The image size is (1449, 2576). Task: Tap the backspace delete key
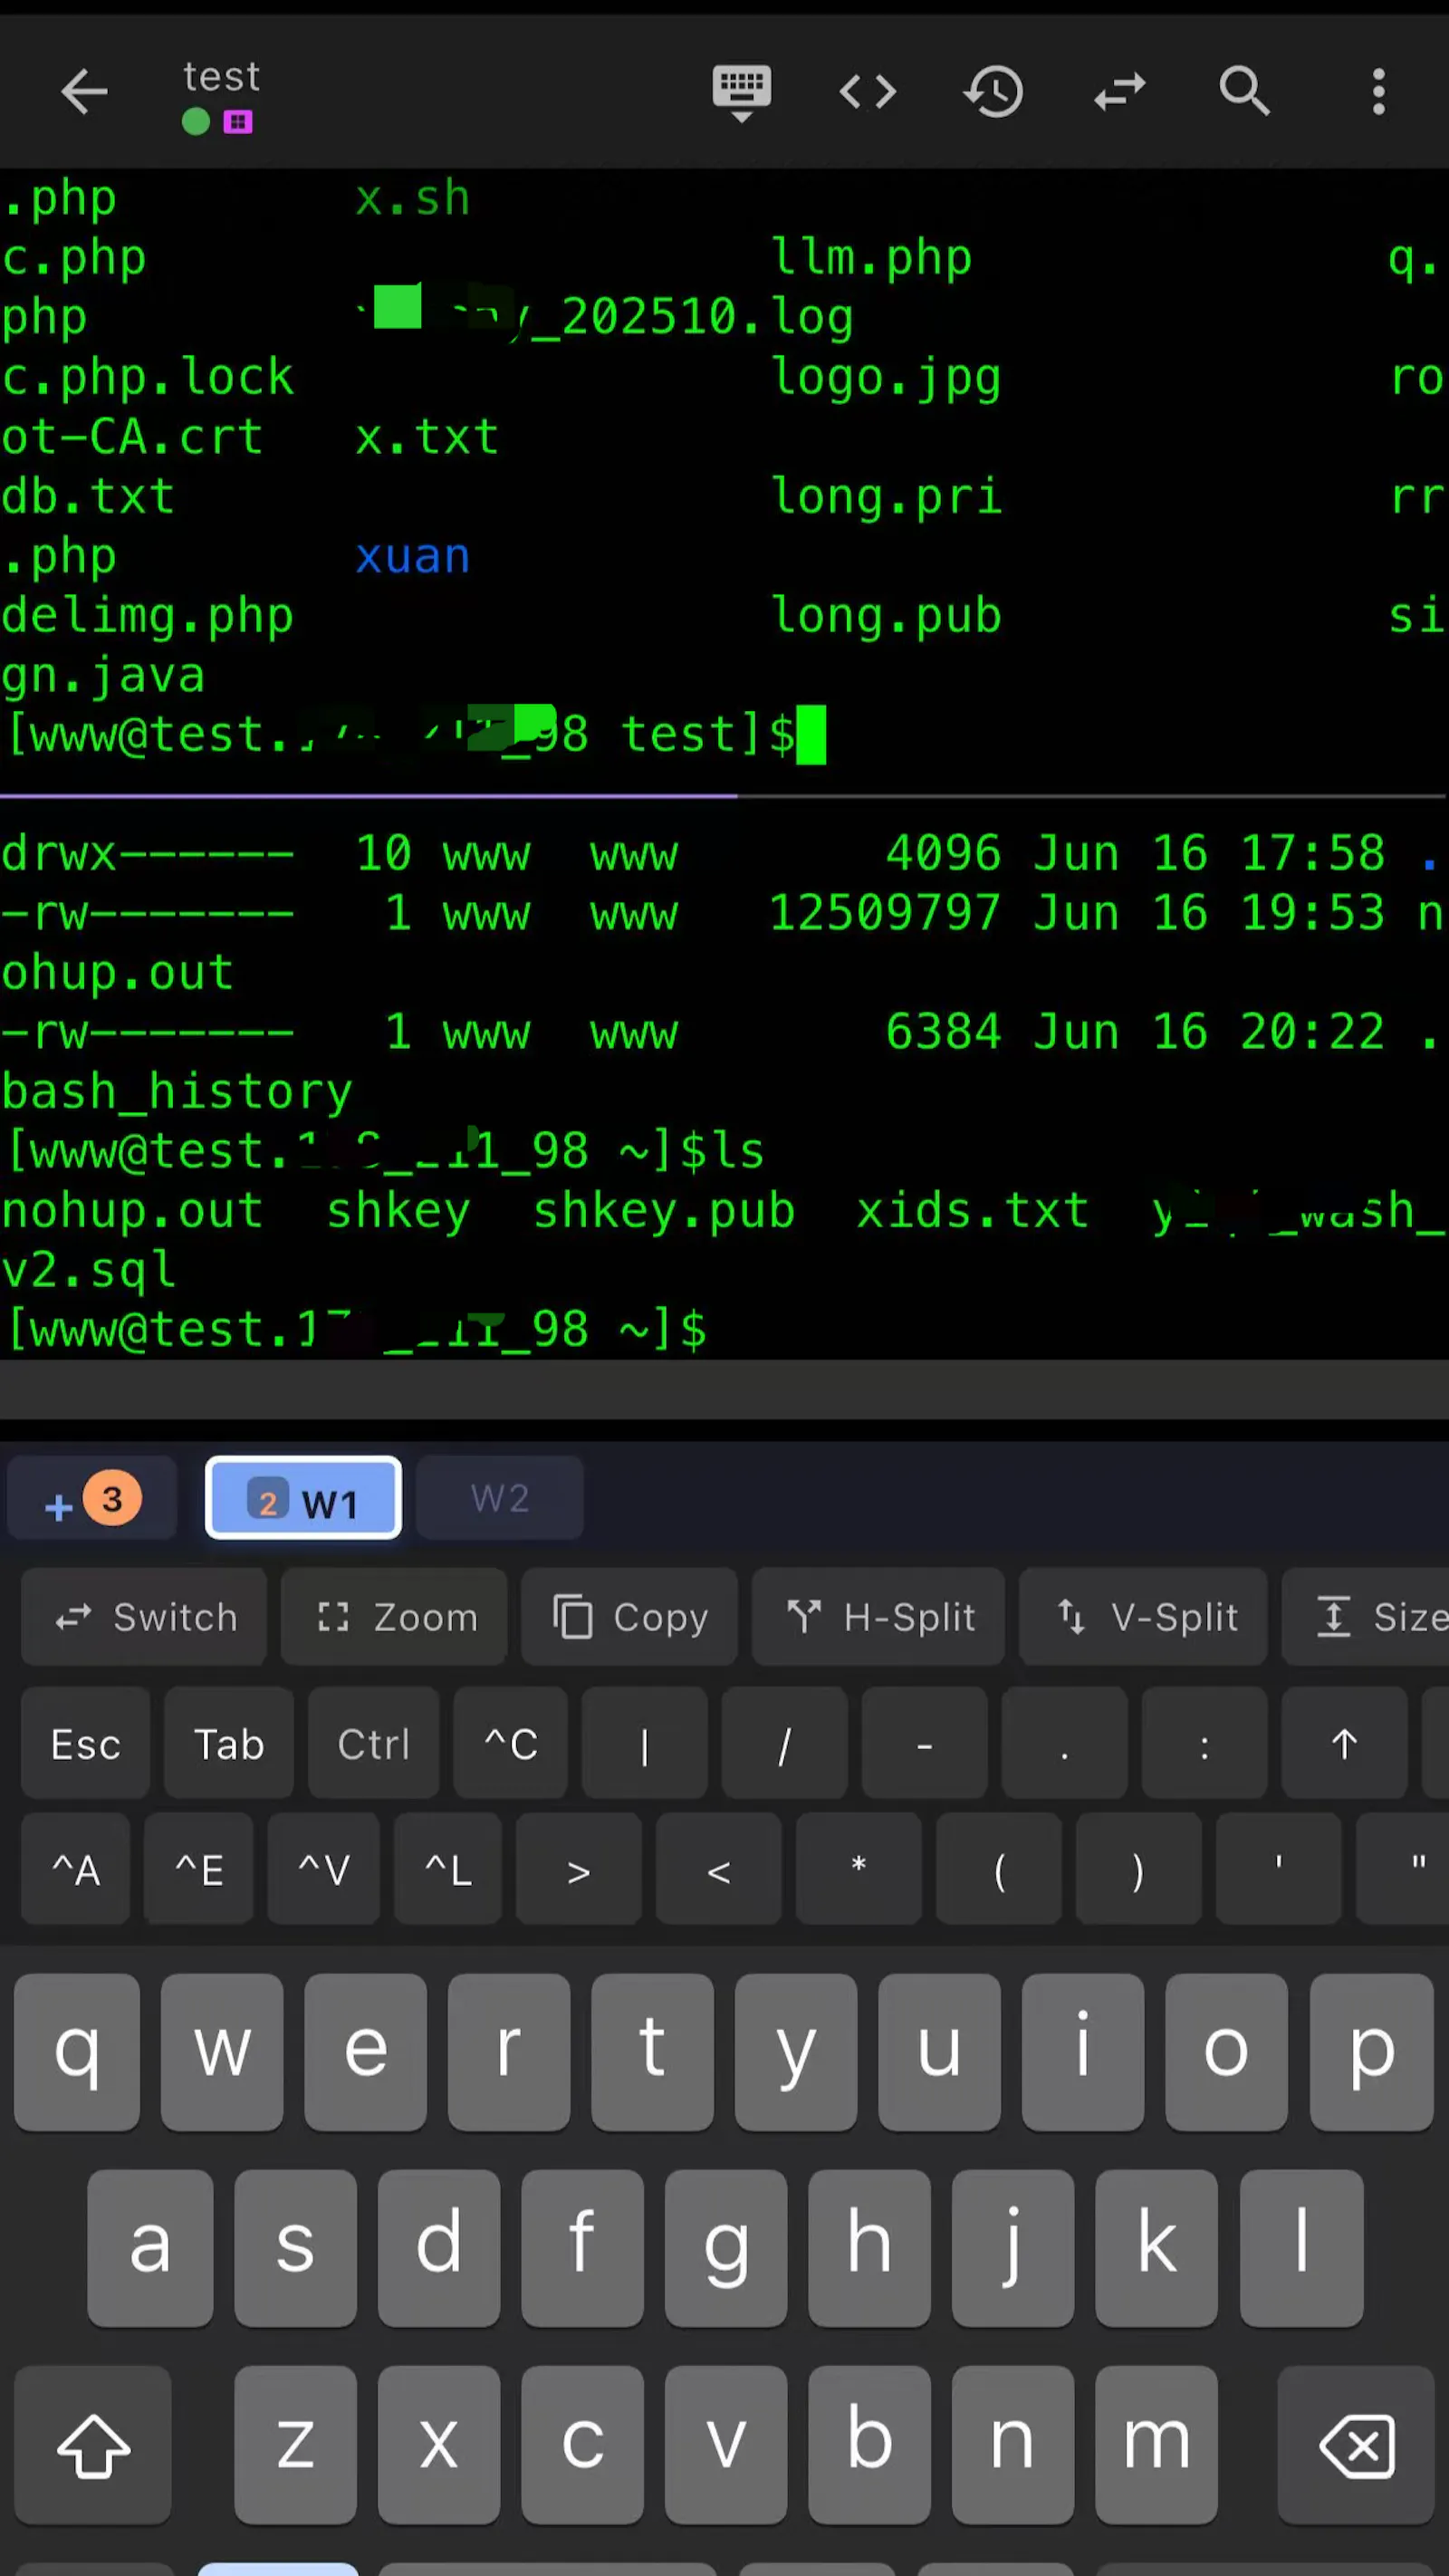(1356, 2445)
